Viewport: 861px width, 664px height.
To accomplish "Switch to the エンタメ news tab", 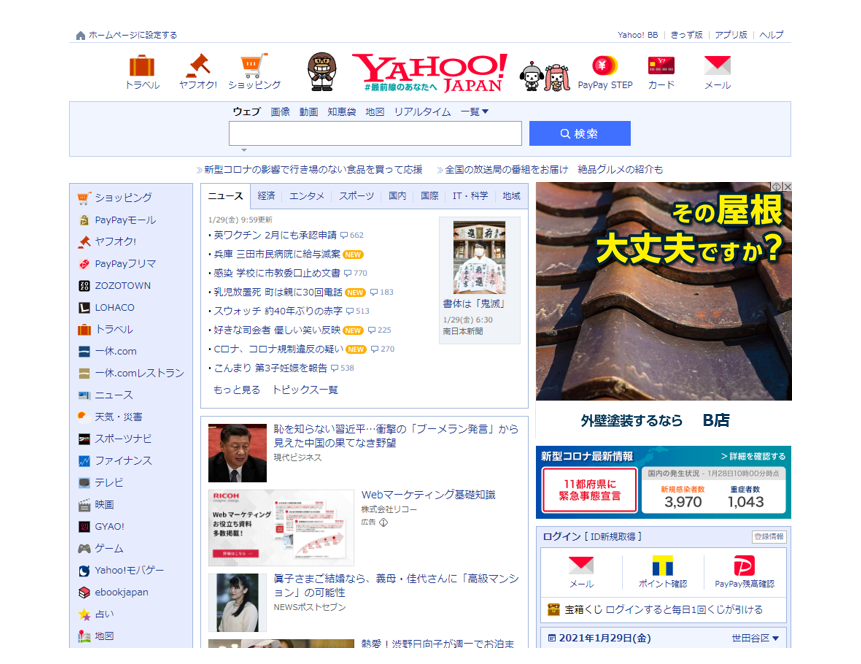I will (x=306, y=196).
